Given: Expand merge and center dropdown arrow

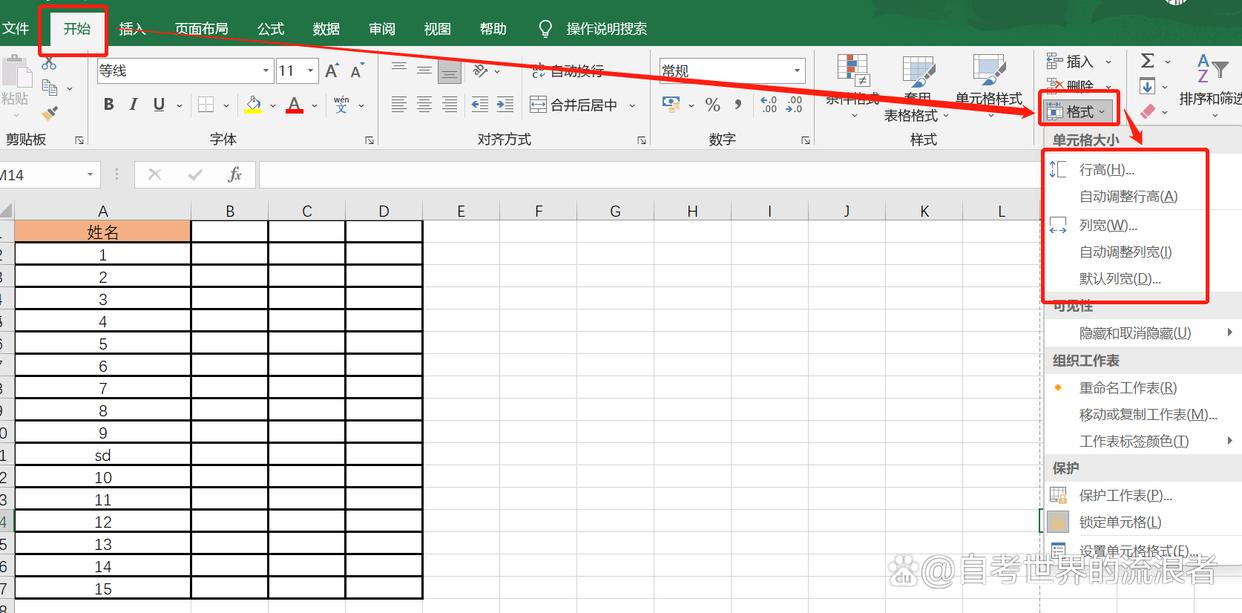Looking at the screenshot, I should coord(633,105).
